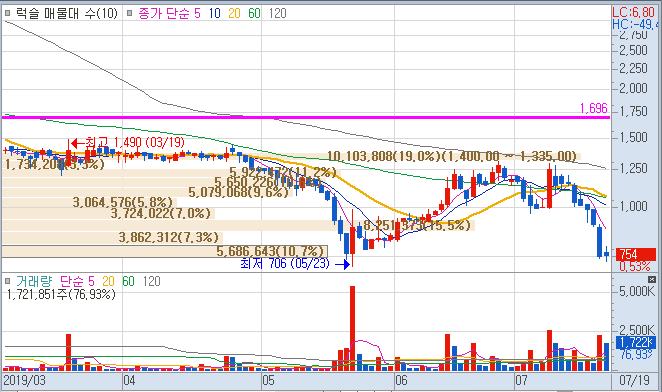Screen dimensions: 662x392
Task: Click the 5,922,472(11.2%) volume profile bar
Action: (171, 173)
